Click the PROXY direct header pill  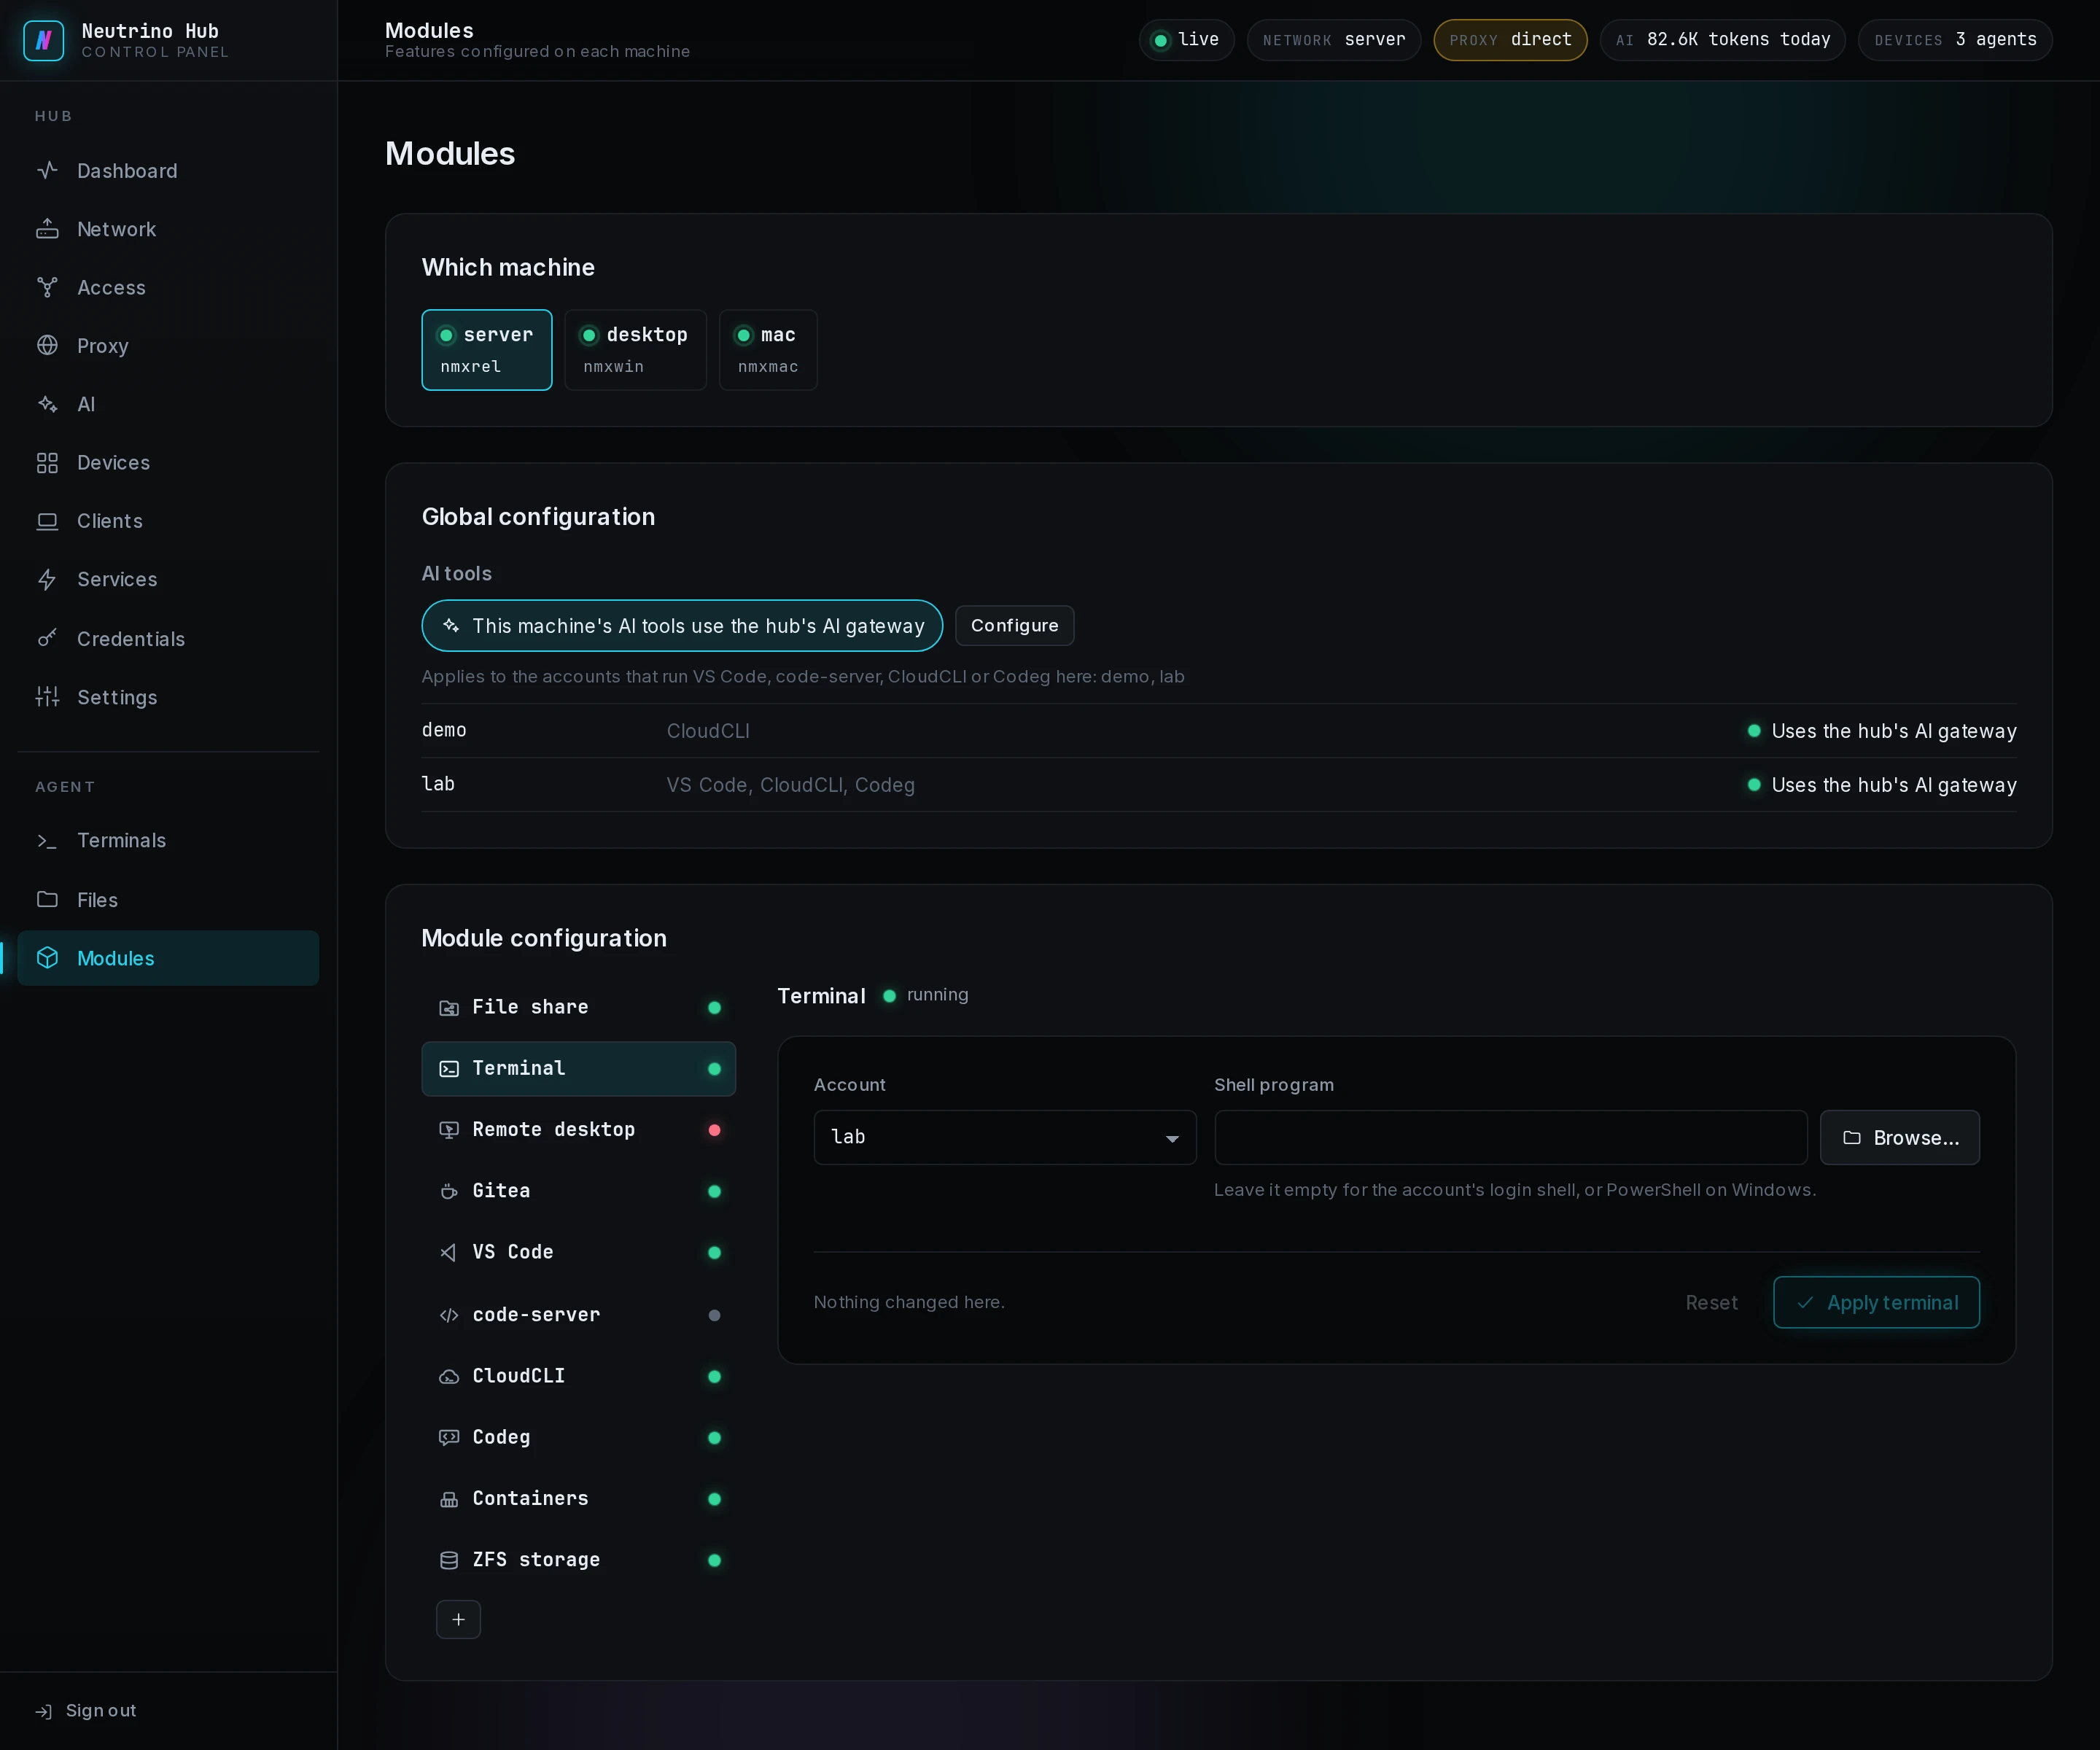click(x=1510, y=40)
